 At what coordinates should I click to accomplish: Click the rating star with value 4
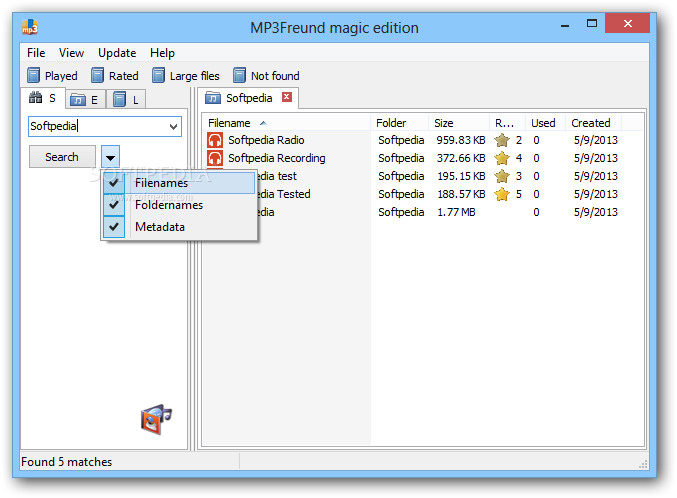pyautogui.click(x=502, y=158)
